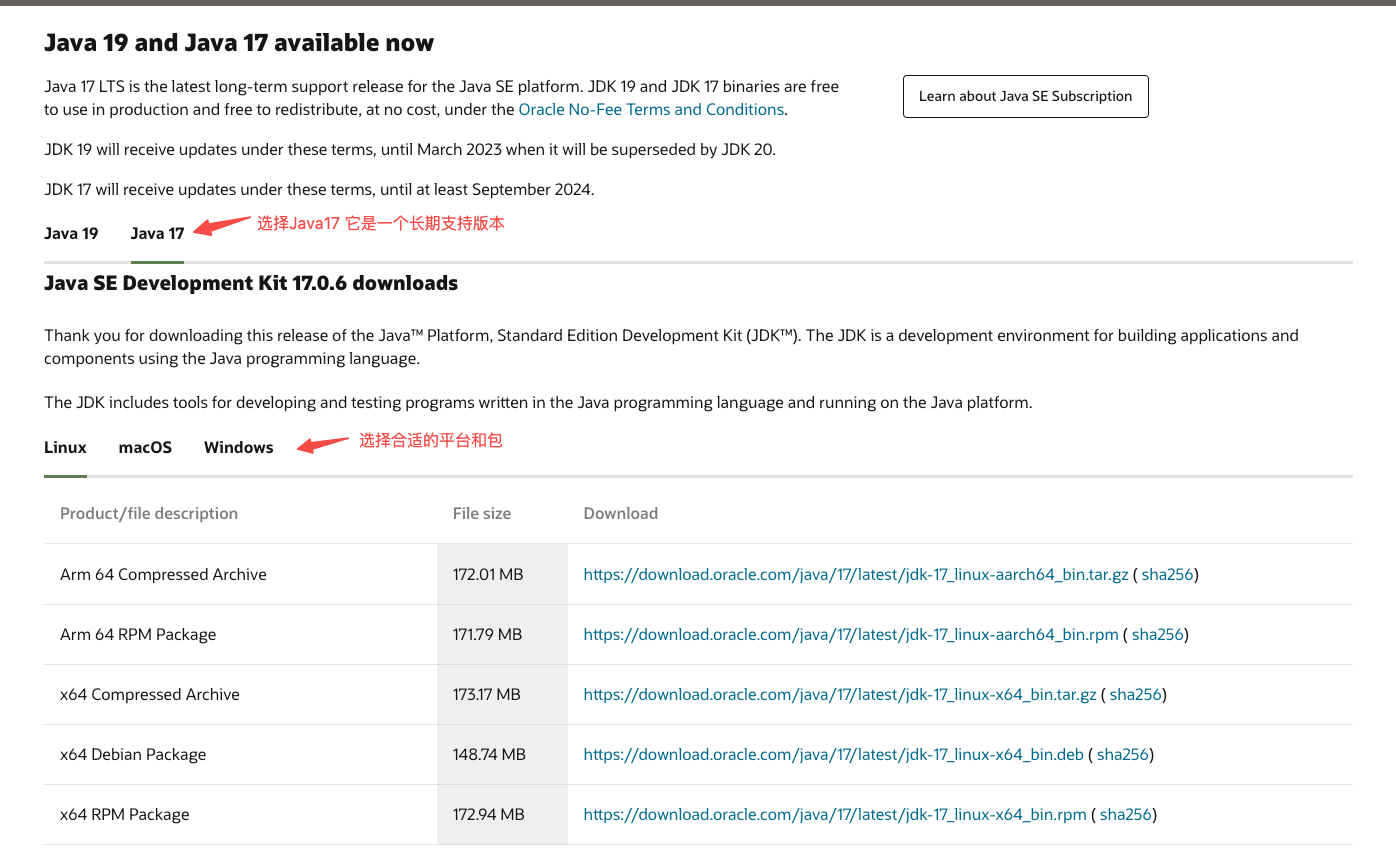
Task: Download jdk-17_linux-aarch64_bin.tar.gz link
Action: (856, 574)
